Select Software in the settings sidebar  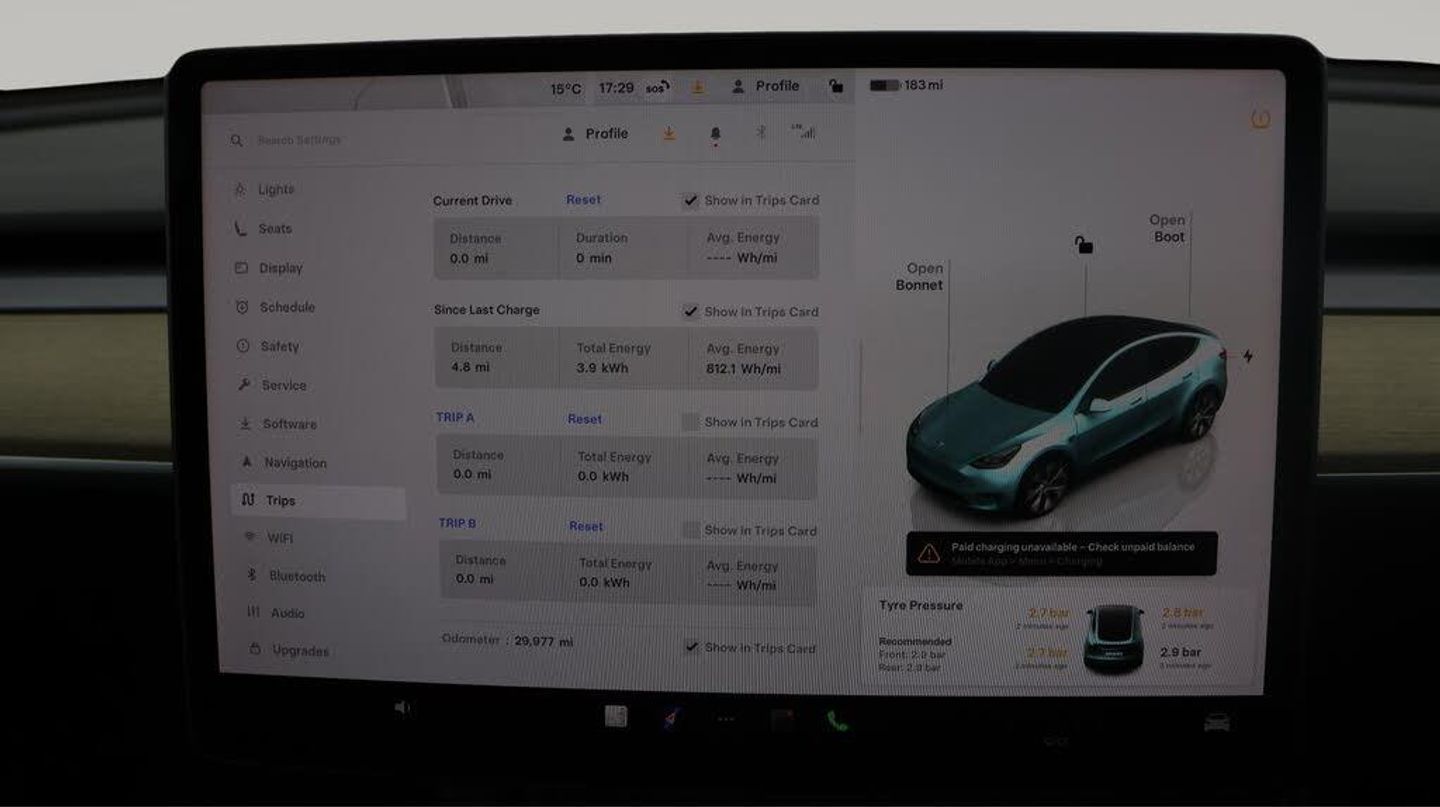pos(288,424)
